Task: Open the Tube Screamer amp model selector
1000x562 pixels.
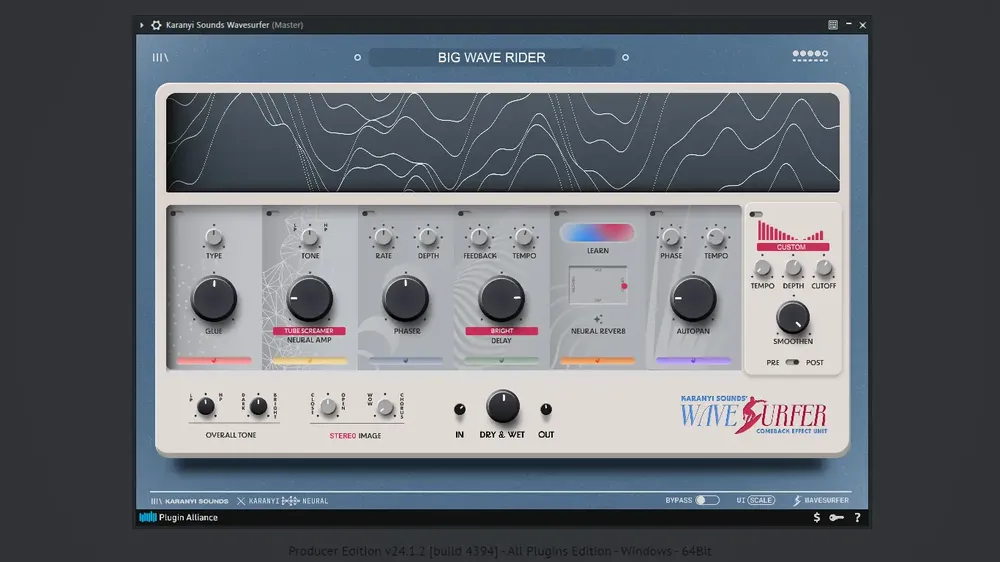Action: 309,330
